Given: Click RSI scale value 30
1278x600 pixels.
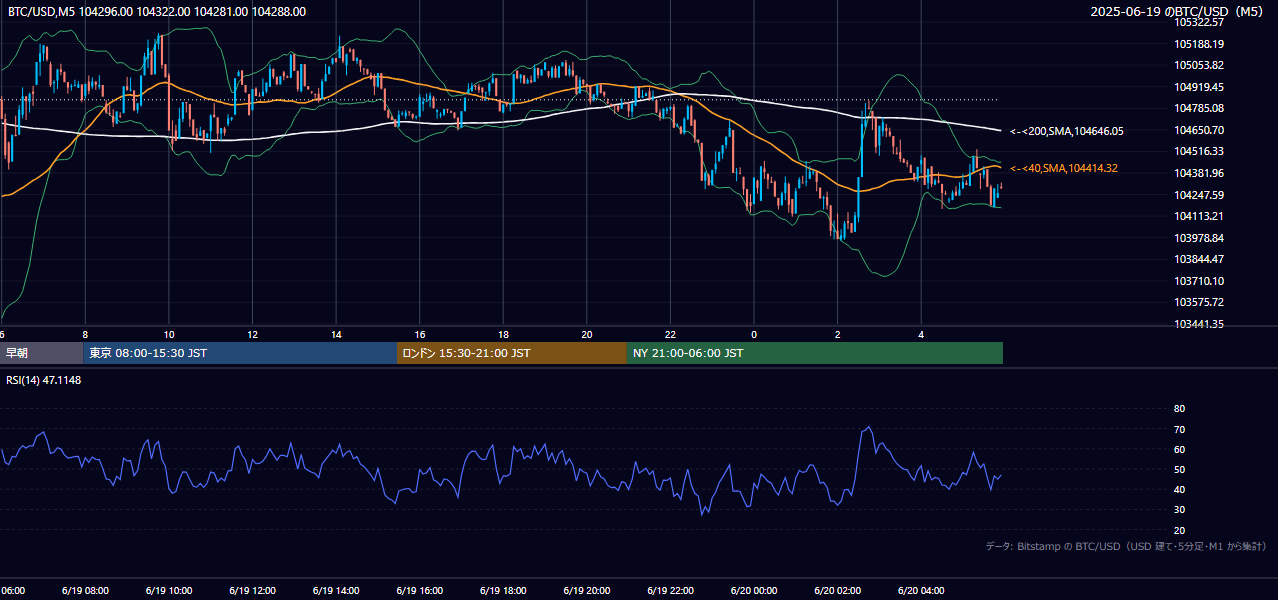Looking at the screenshot, I should pyautogui.click(x=1179, y=510).
